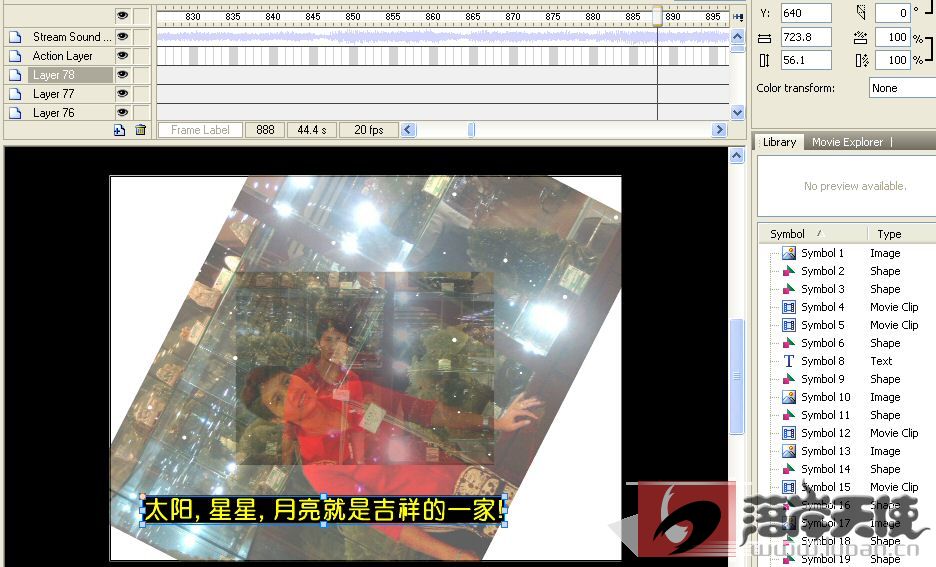
Task: Select Symbol 1 image icon in library
Action: [x=789, y=253]
